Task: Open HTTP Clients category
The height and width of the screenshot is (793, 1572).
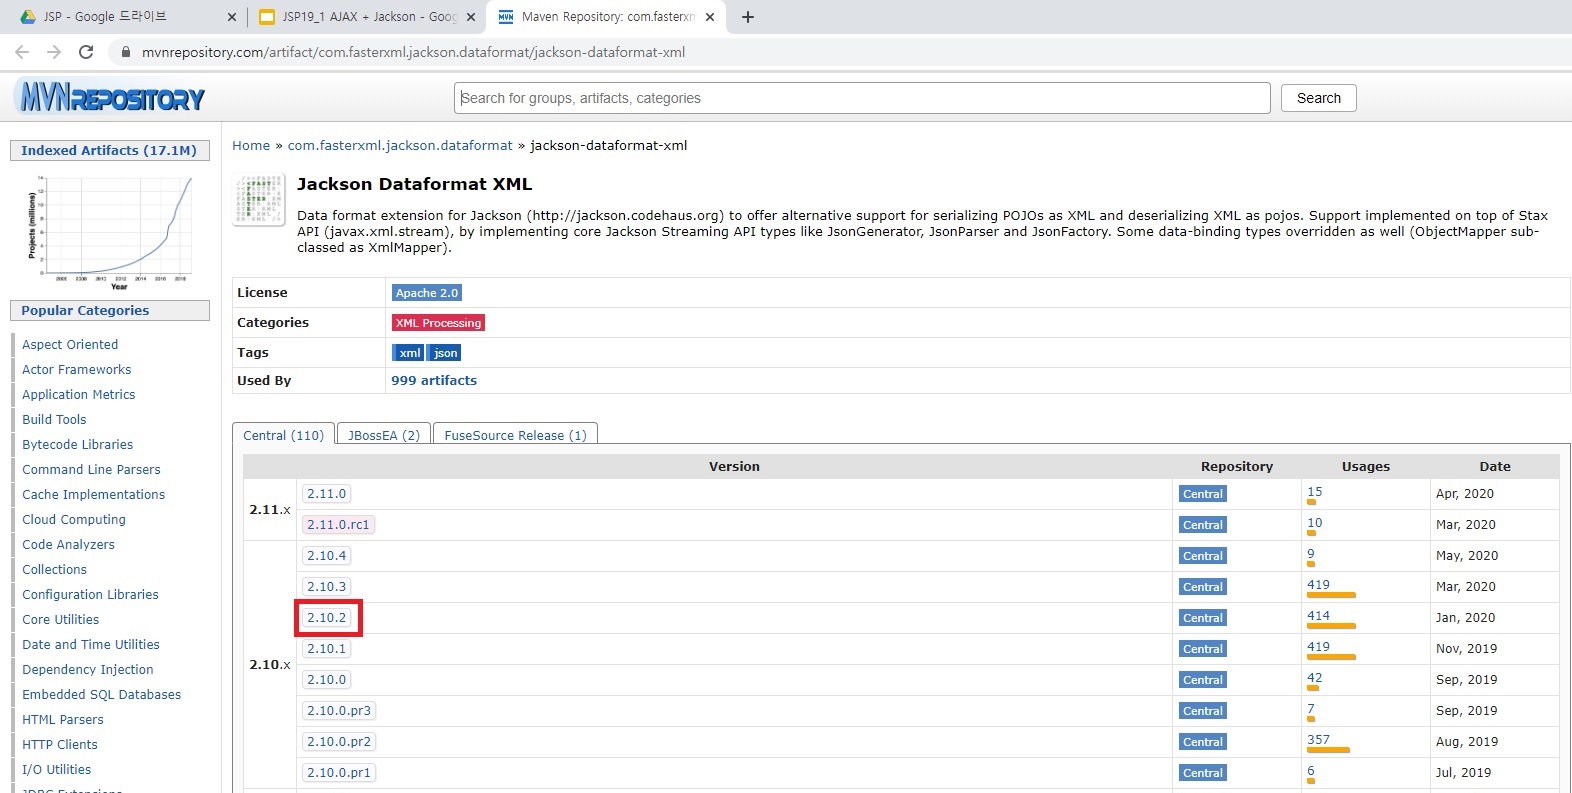Action: [x=60, y=744]
